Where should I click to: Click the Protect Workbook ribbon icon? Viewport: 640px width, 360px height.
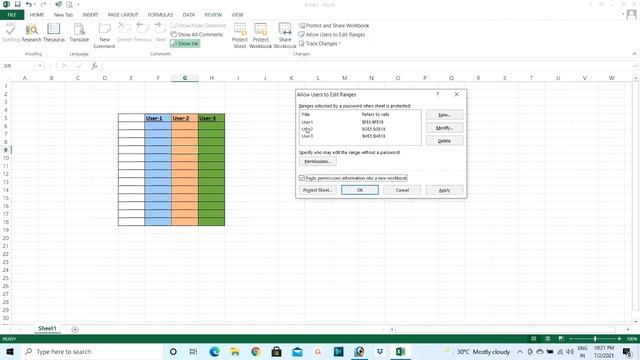click(260, 36)
